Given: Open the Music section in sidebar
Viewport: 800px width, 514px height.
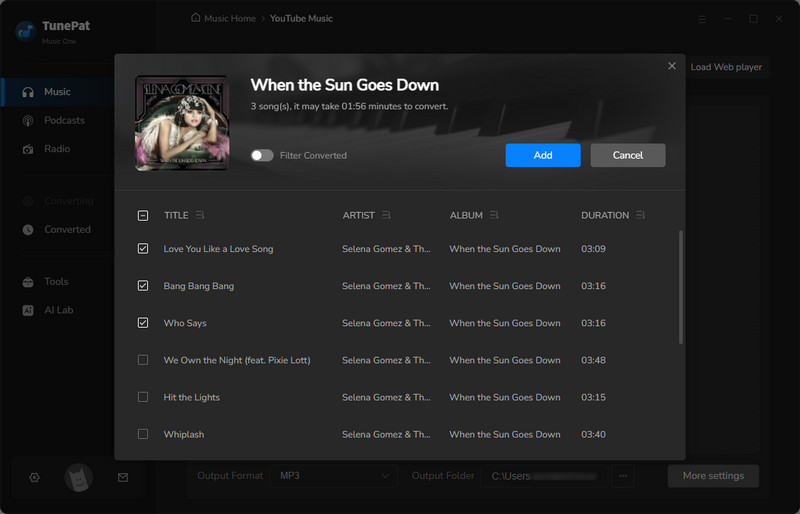Looking at the screenshot, I should tap(57, 92).
